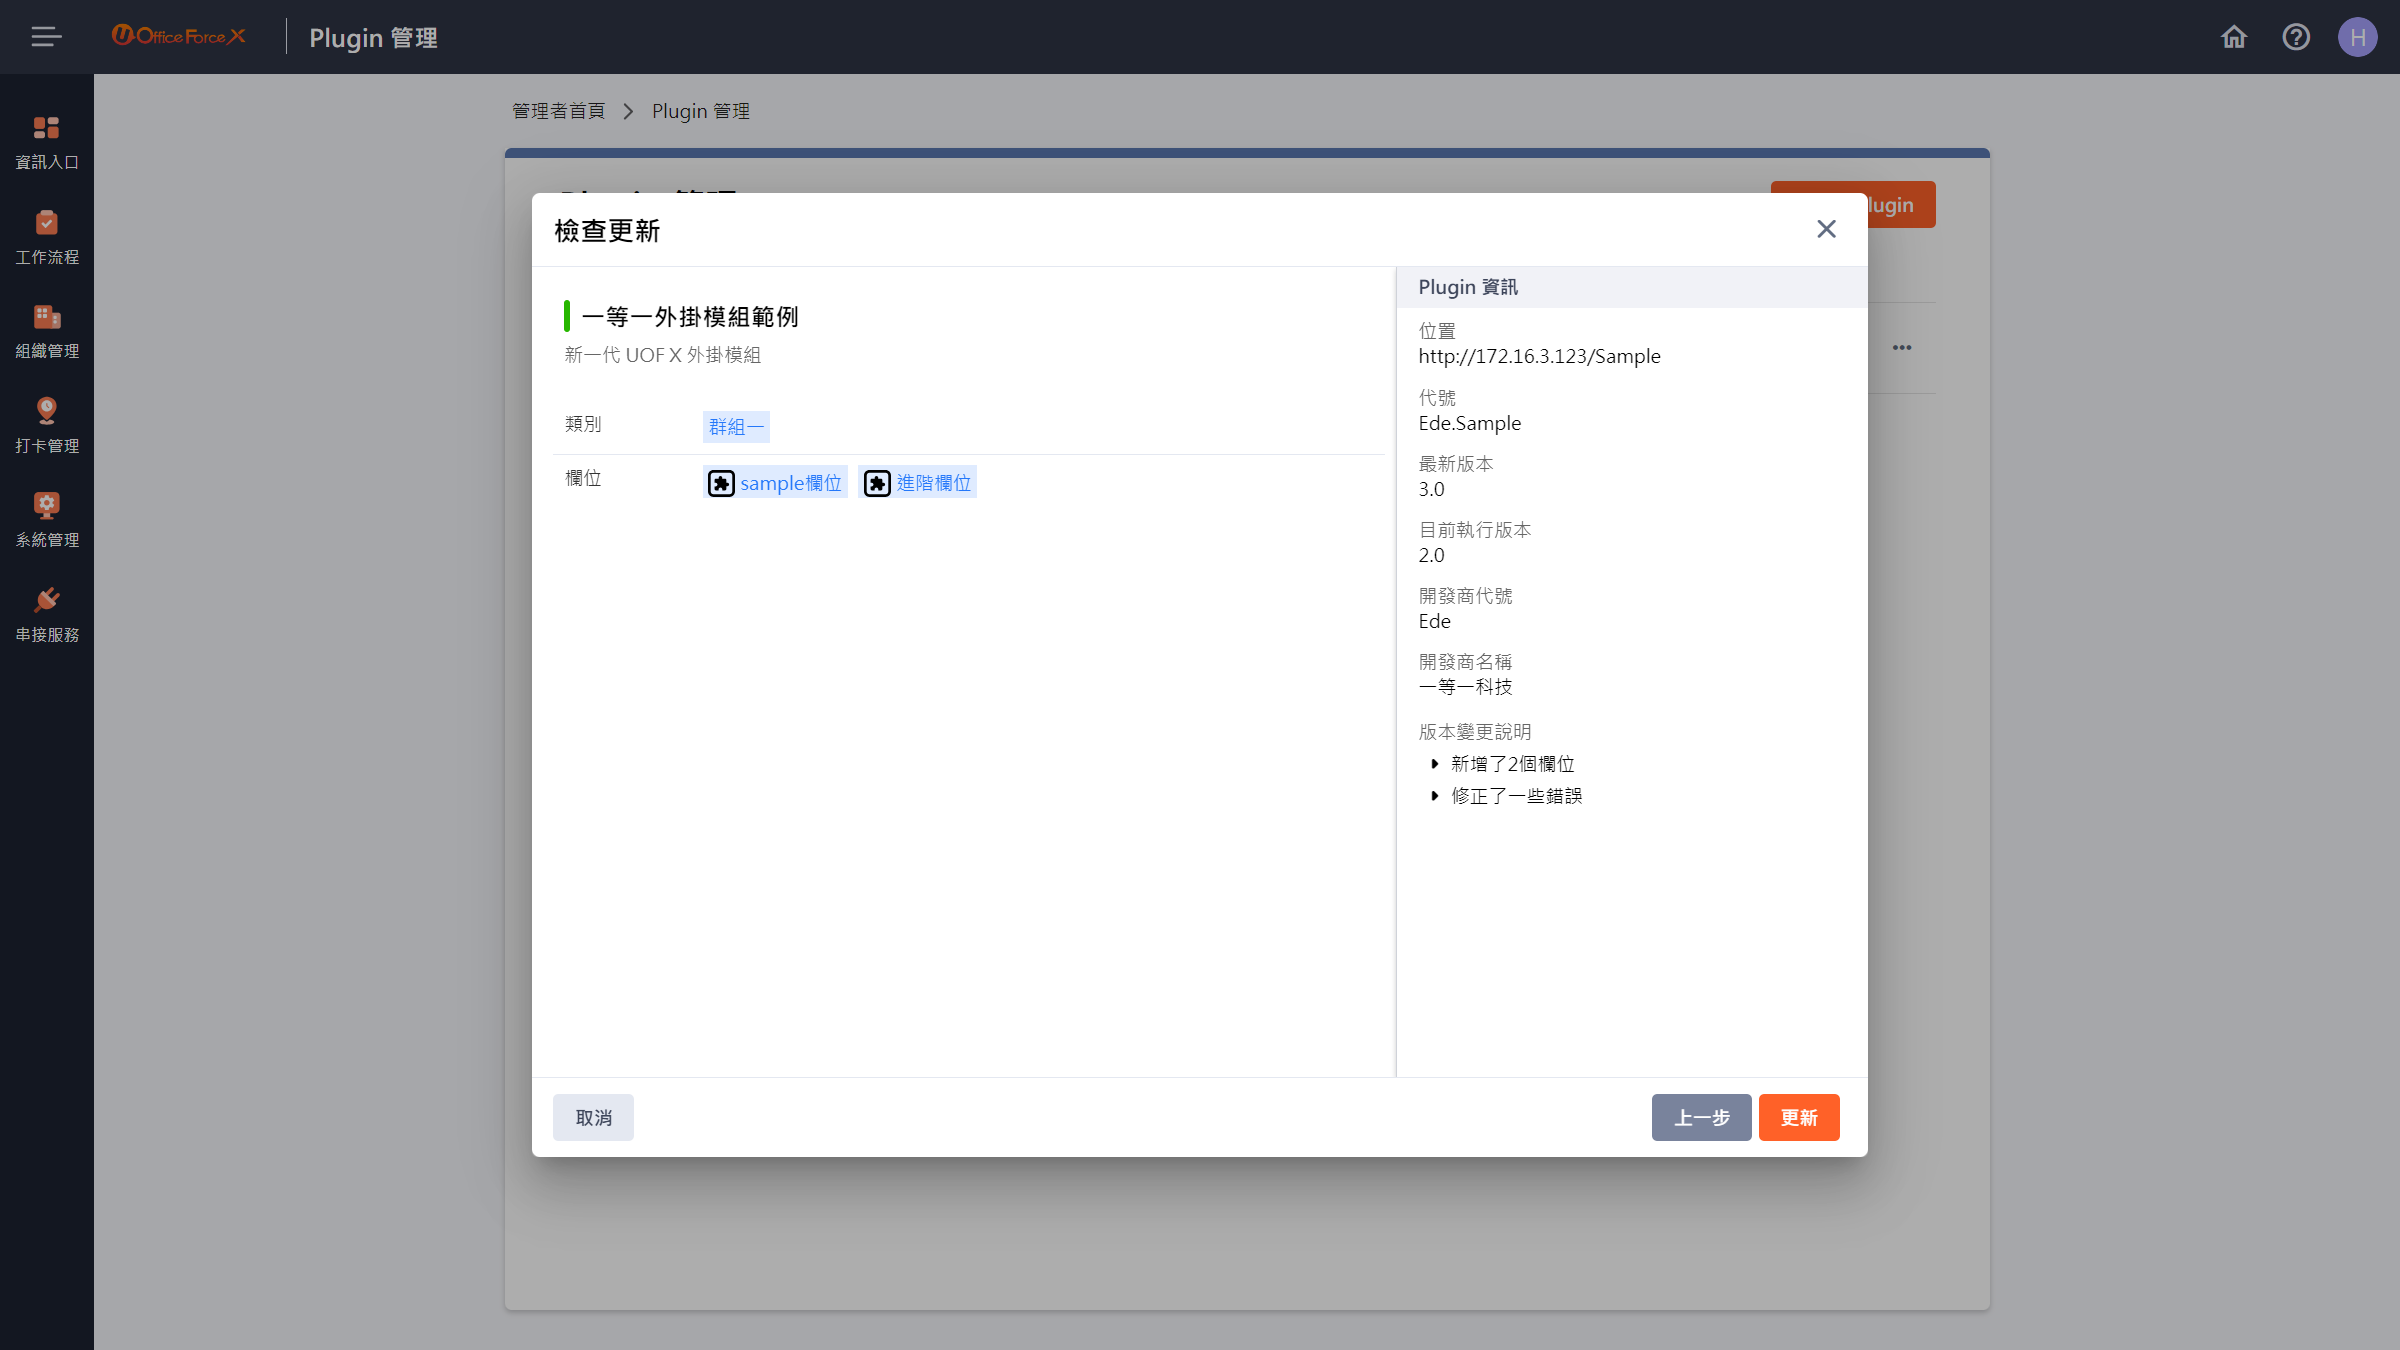This screenshot has height=1350, width=2400.
Task: Click the 開發商名稱 value 一等一科技
Action: click(1465, 687)
